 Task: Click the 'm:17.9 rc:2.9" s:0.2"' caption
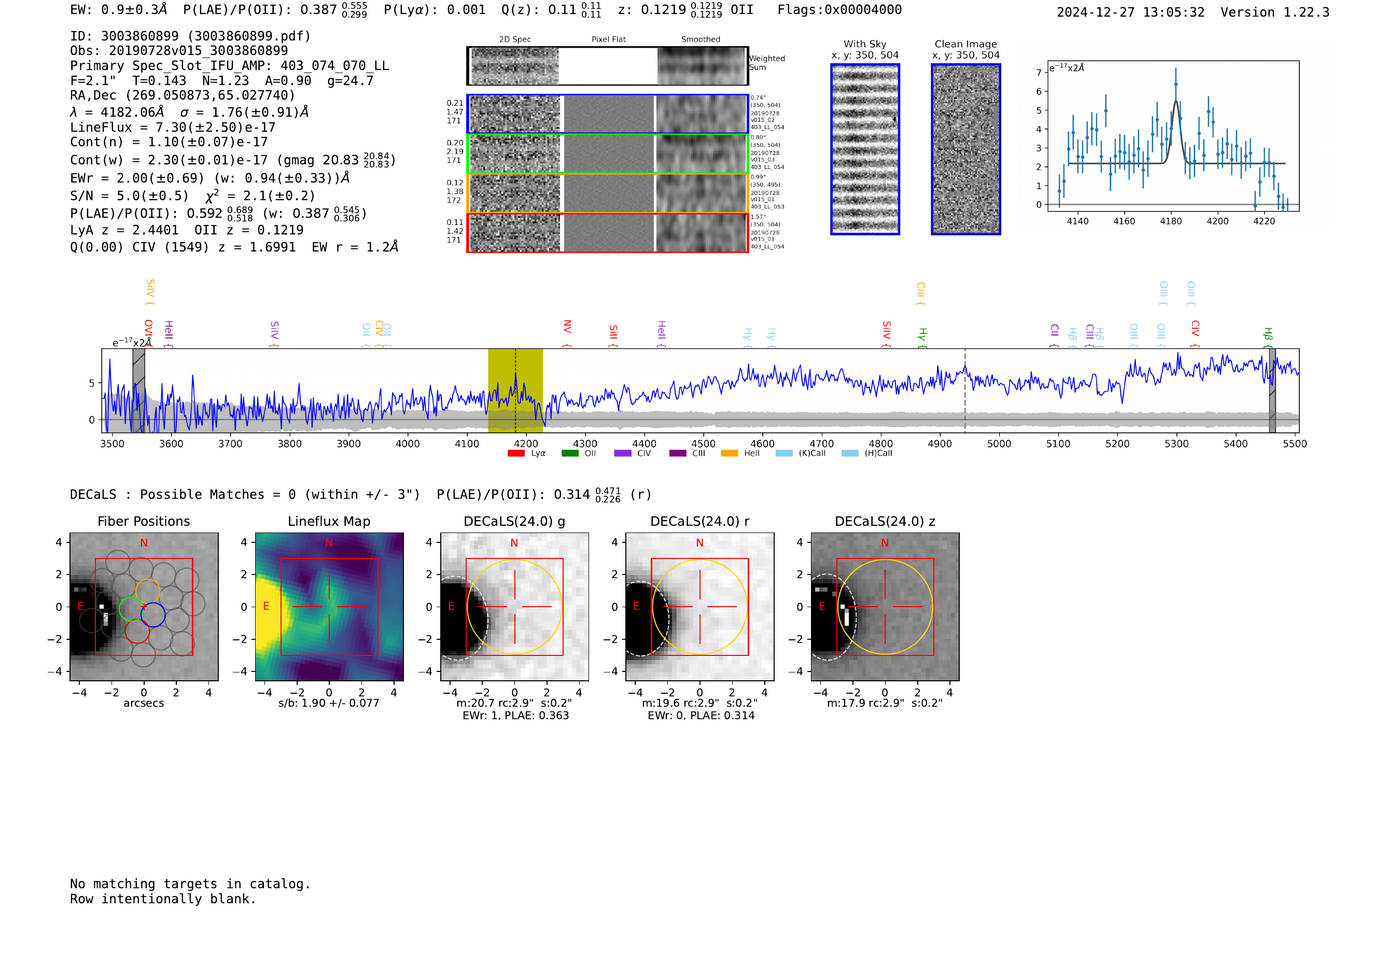coord(885,703)
